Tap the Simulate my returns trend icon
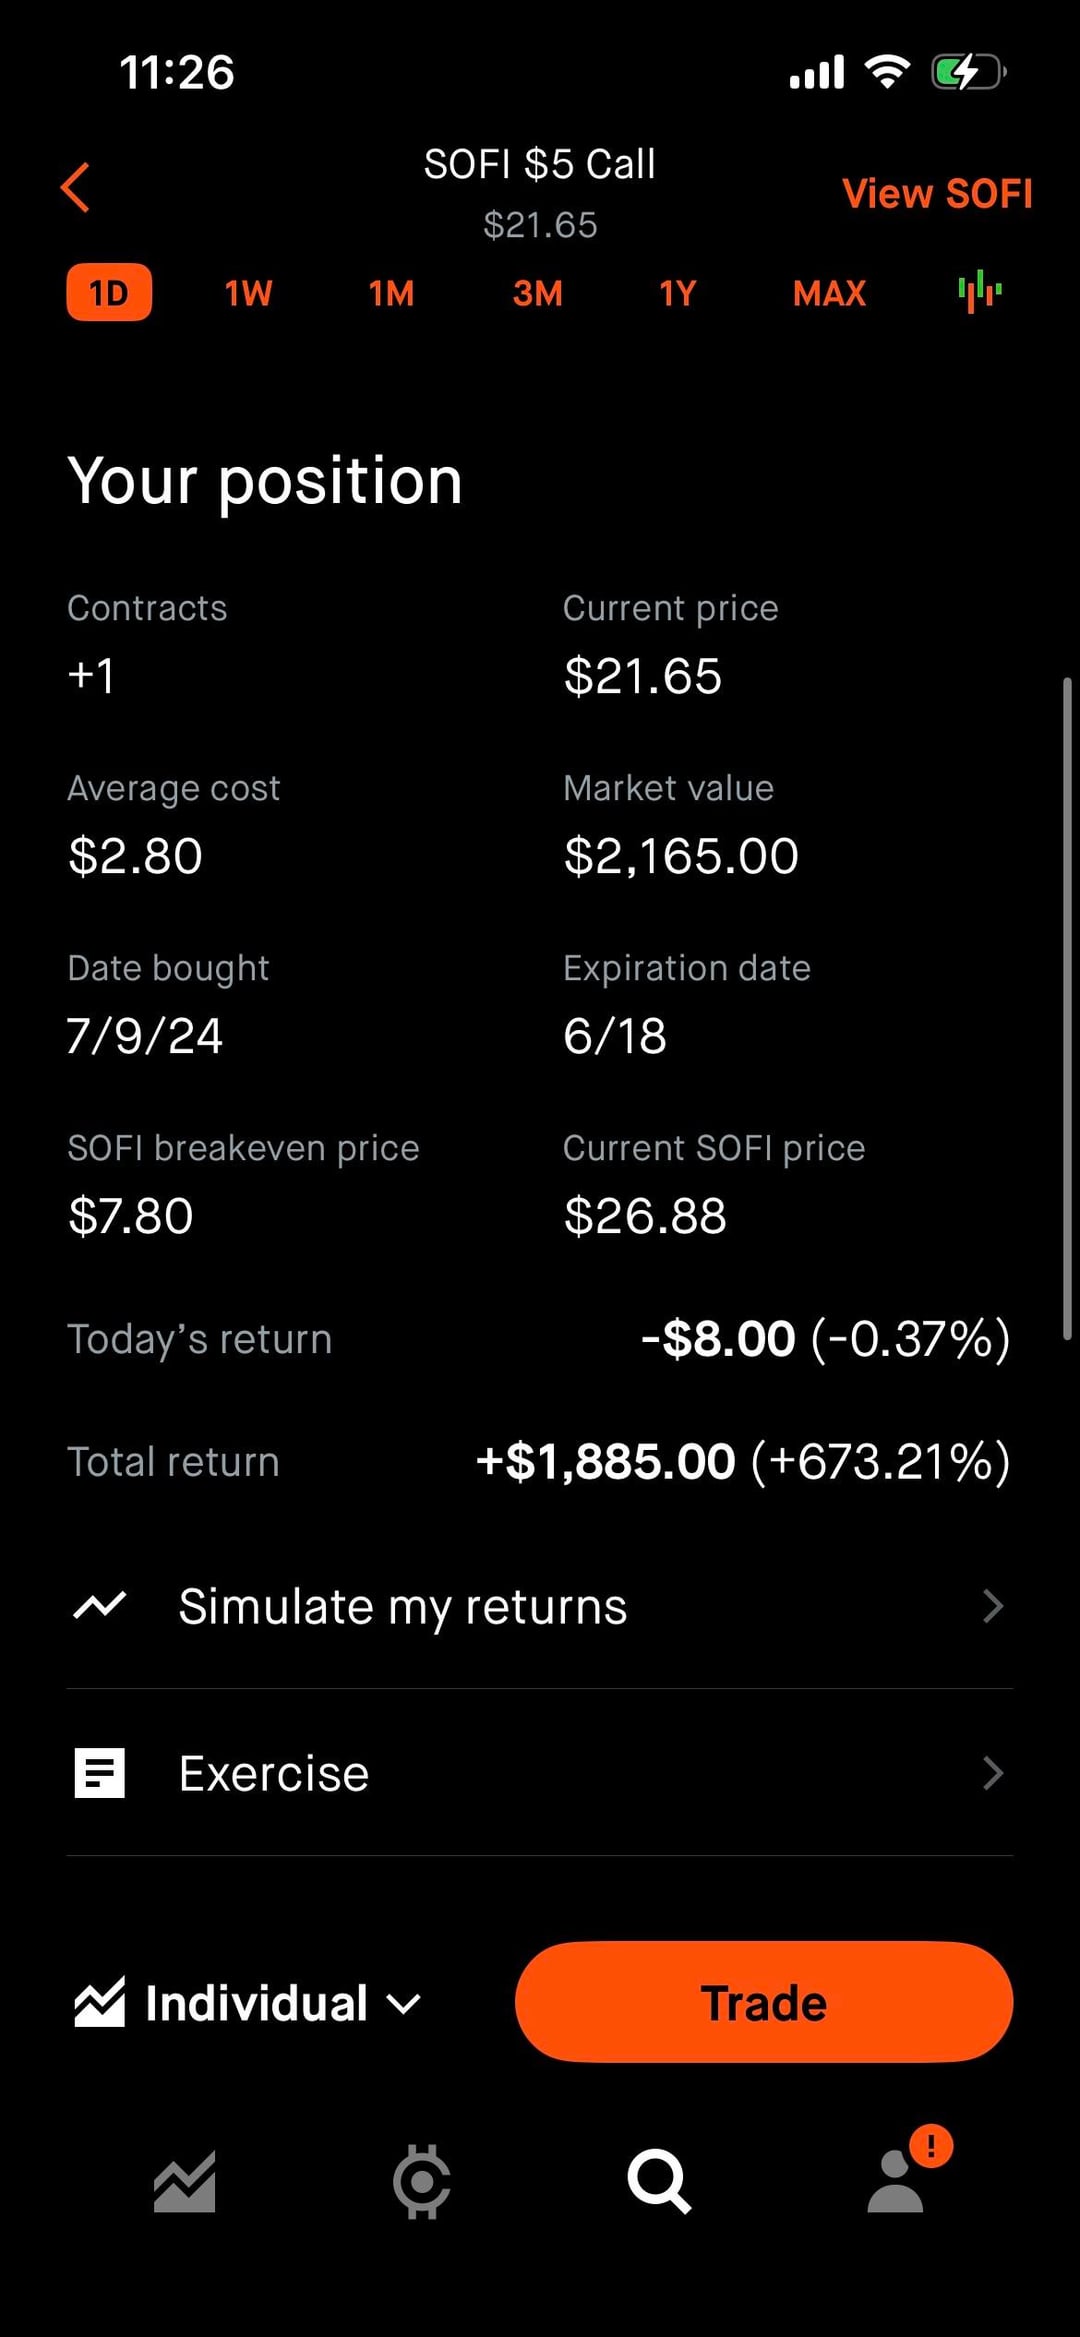 tap(100, 1606)
